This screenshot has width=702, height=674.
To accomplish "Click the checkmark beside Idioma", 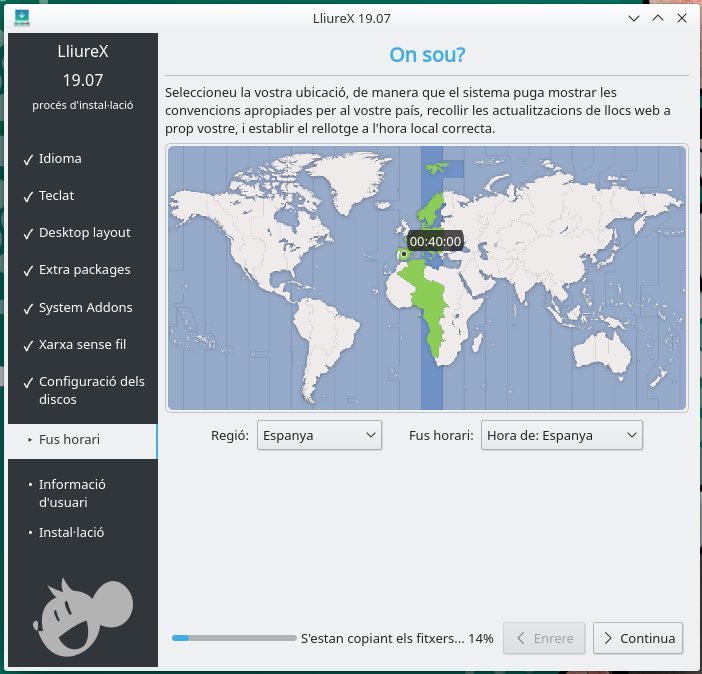I will [28, 159].
